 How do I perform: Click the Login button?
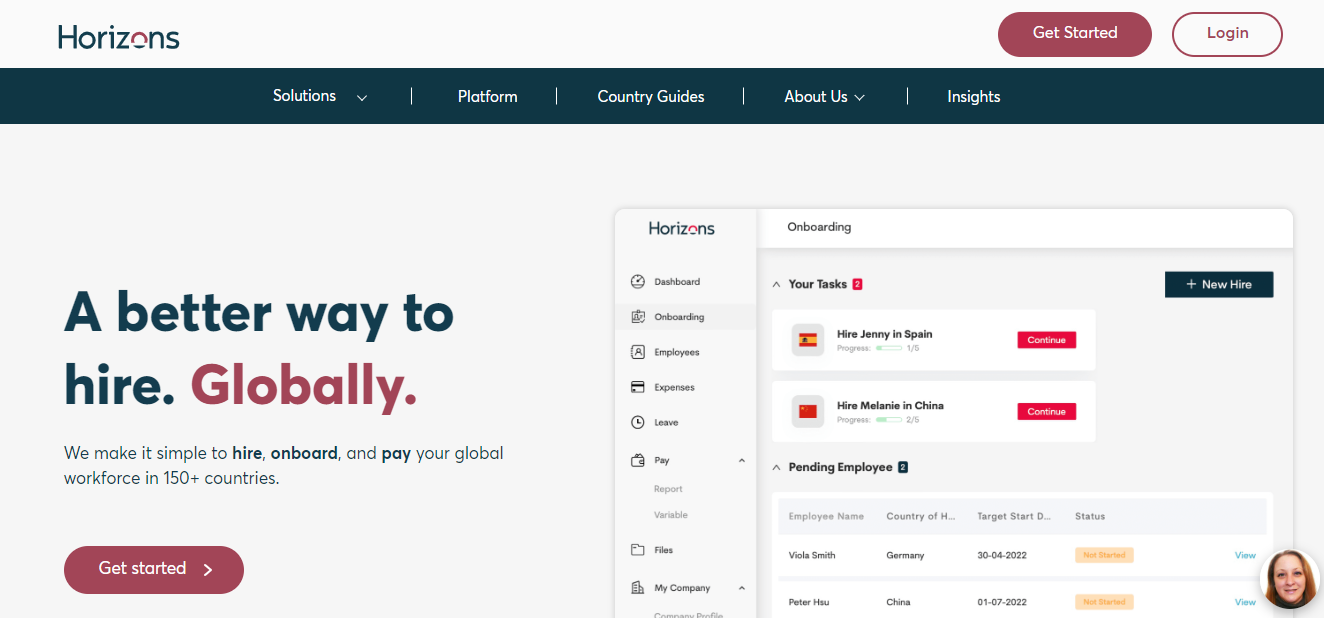(1227, 34)
